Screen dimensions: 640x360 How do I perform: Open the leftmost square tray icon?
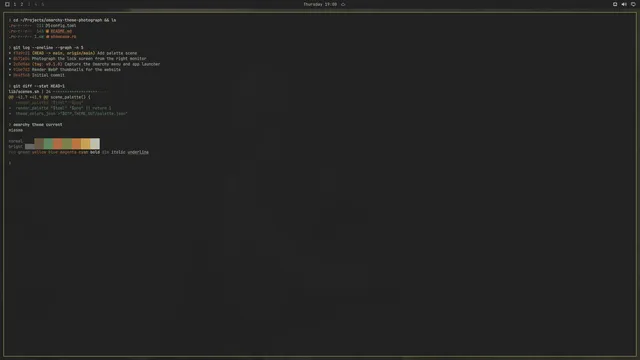pyautogui.click(x=615, y=4)
